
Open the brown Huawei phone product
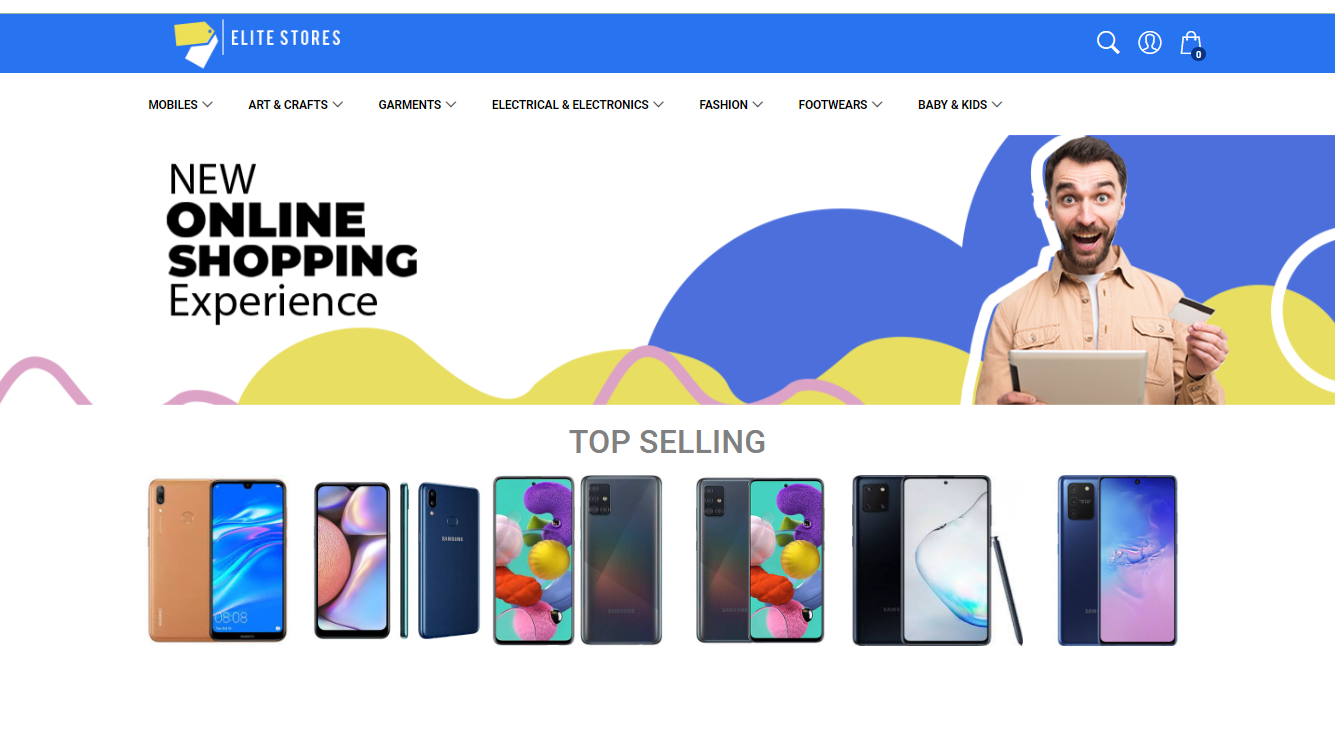click(217, 560)
